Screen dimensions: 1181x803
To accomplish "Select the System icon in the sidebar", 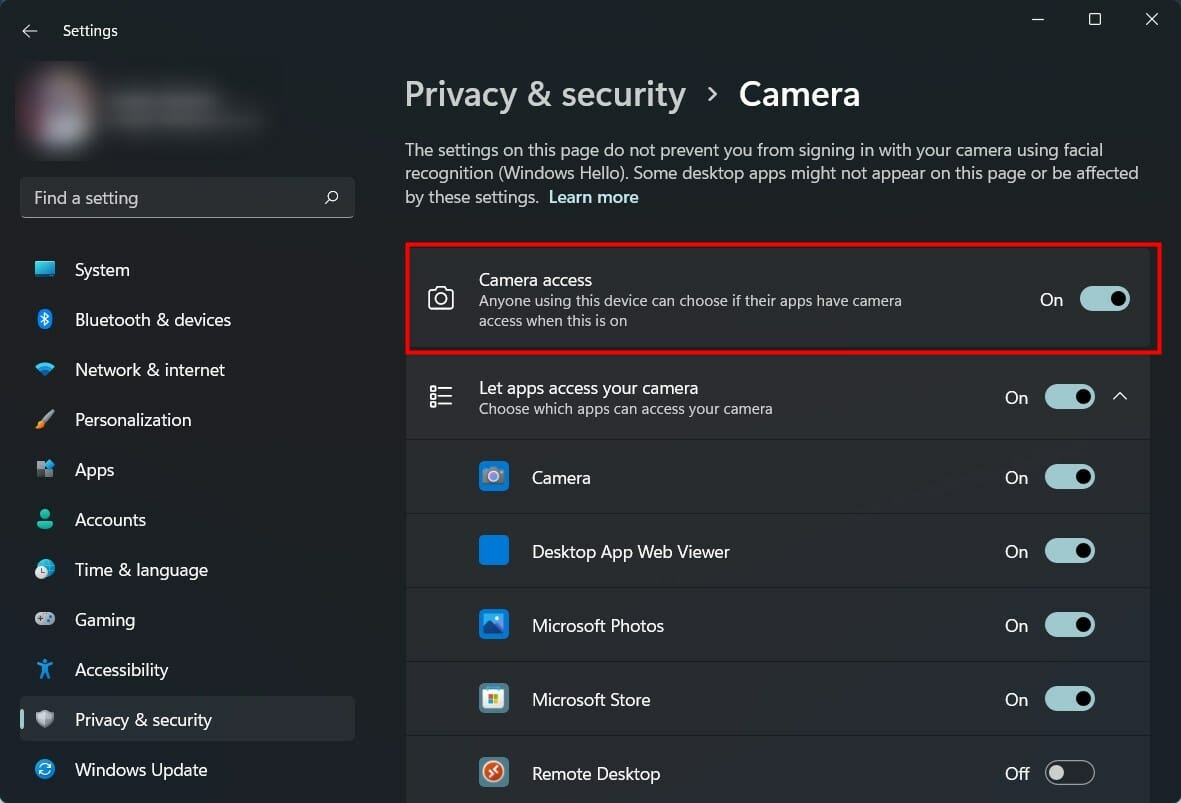I will 44,269.
